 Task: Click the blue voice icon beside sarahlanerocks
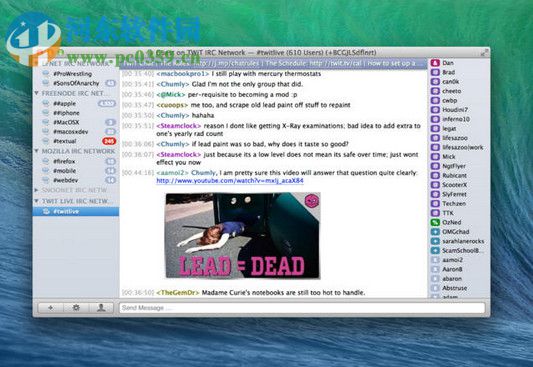click(x=435, y=241)
